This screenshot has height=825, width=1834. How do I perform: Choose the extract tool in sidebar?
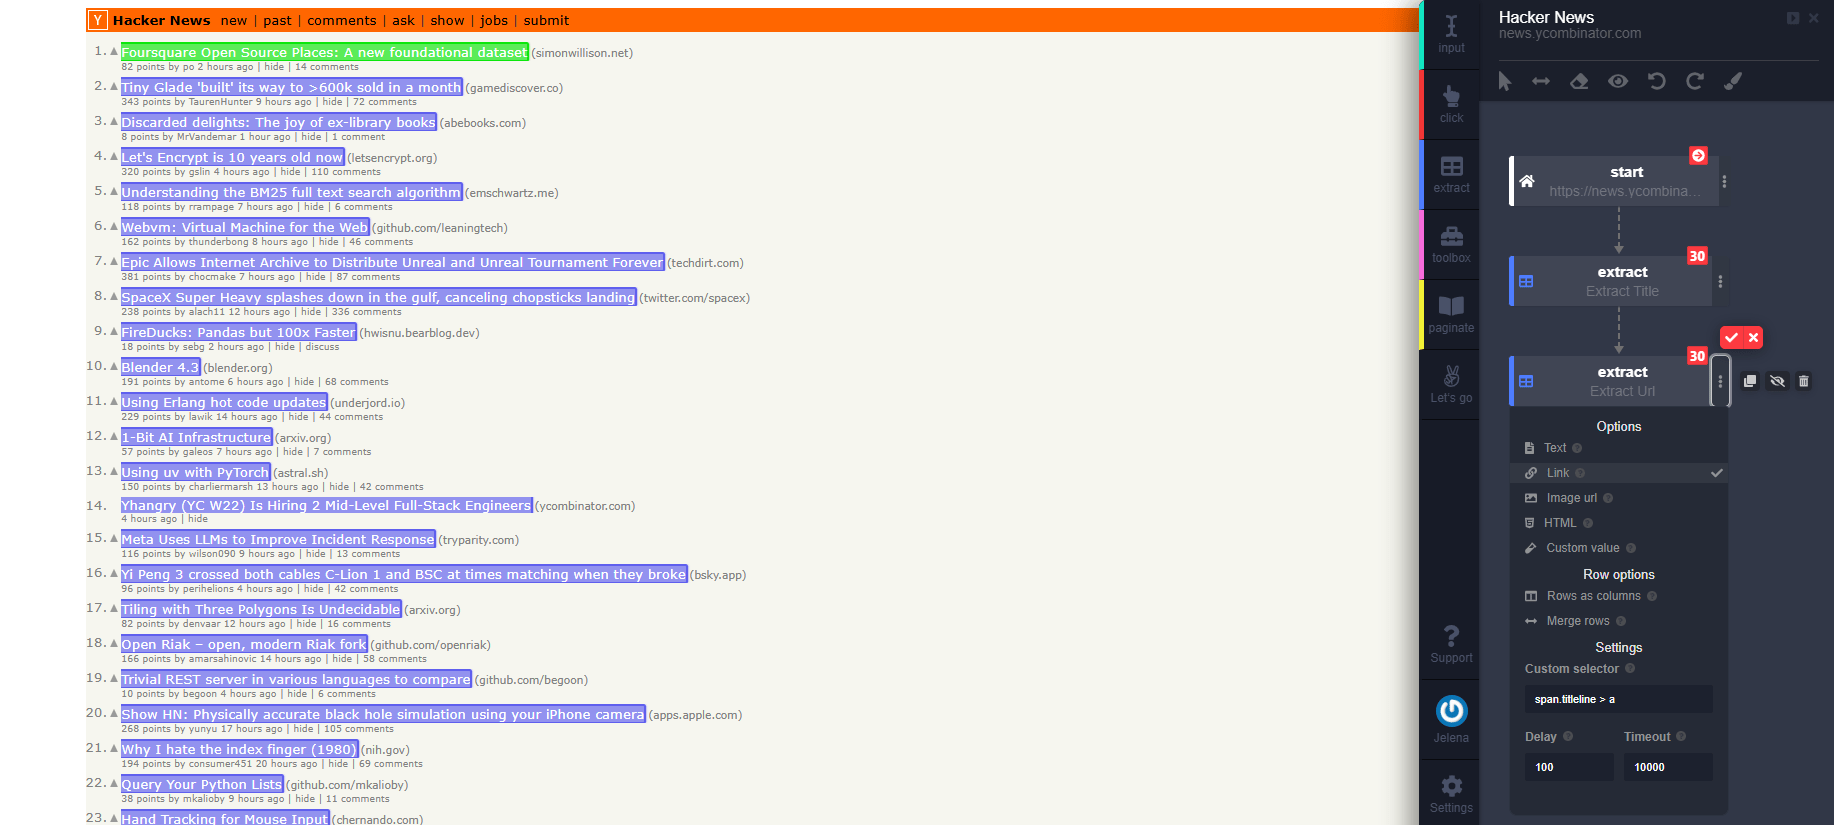[x=1451, y=174]
